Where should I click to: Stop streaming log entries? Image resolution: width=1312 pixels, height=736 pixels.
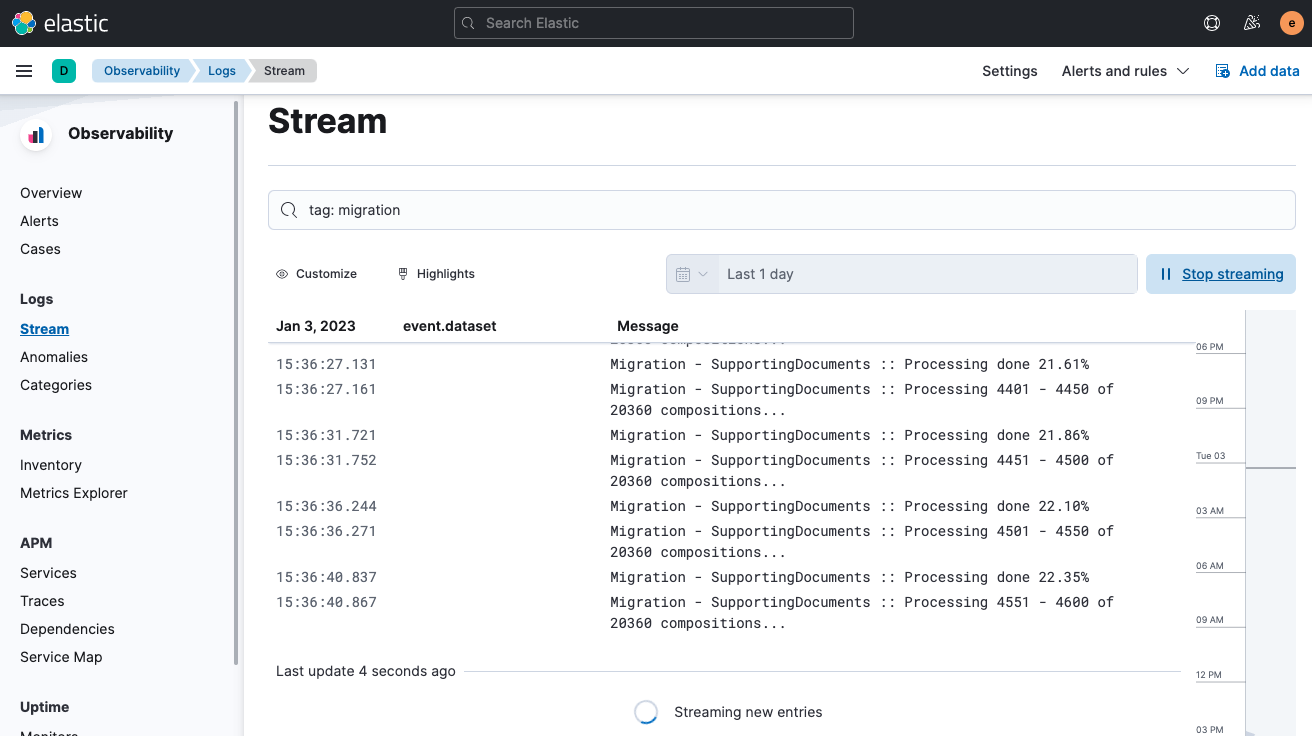tap(1221, 274)
